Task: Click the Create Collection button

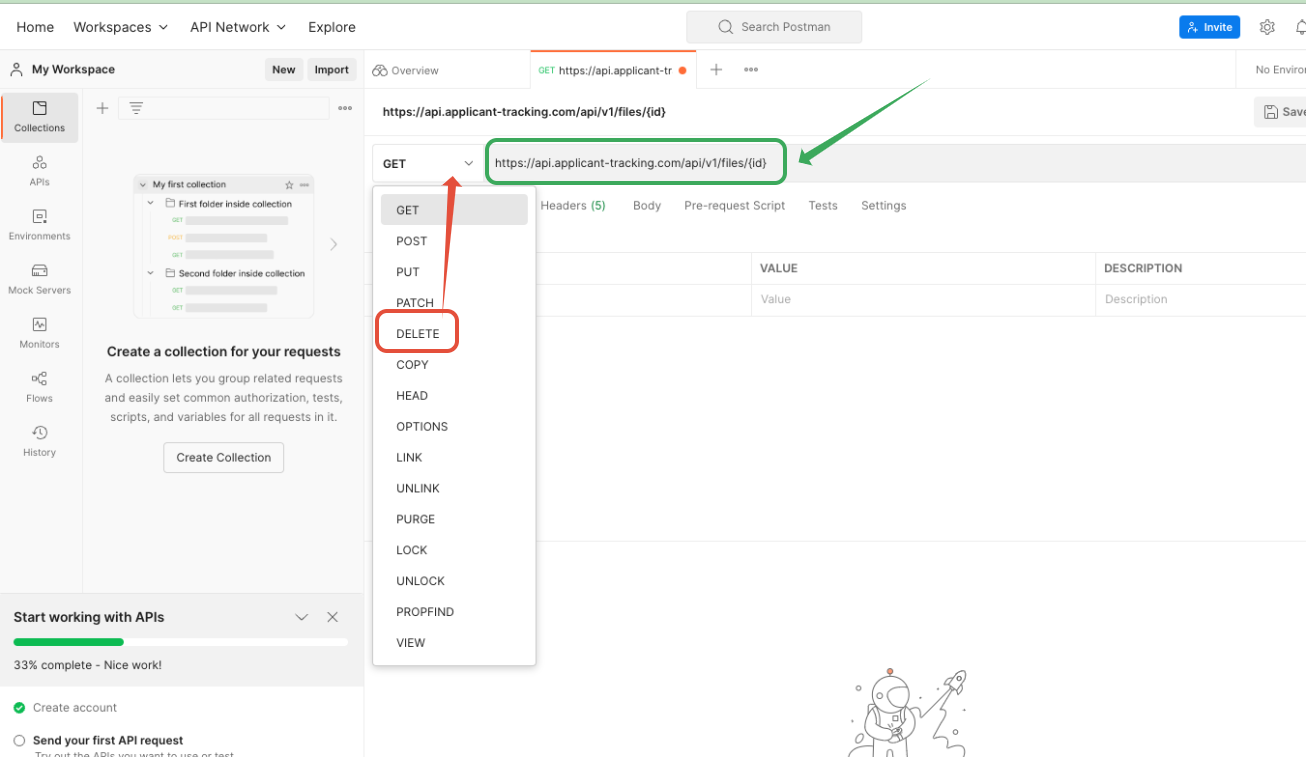Action: 224,457
